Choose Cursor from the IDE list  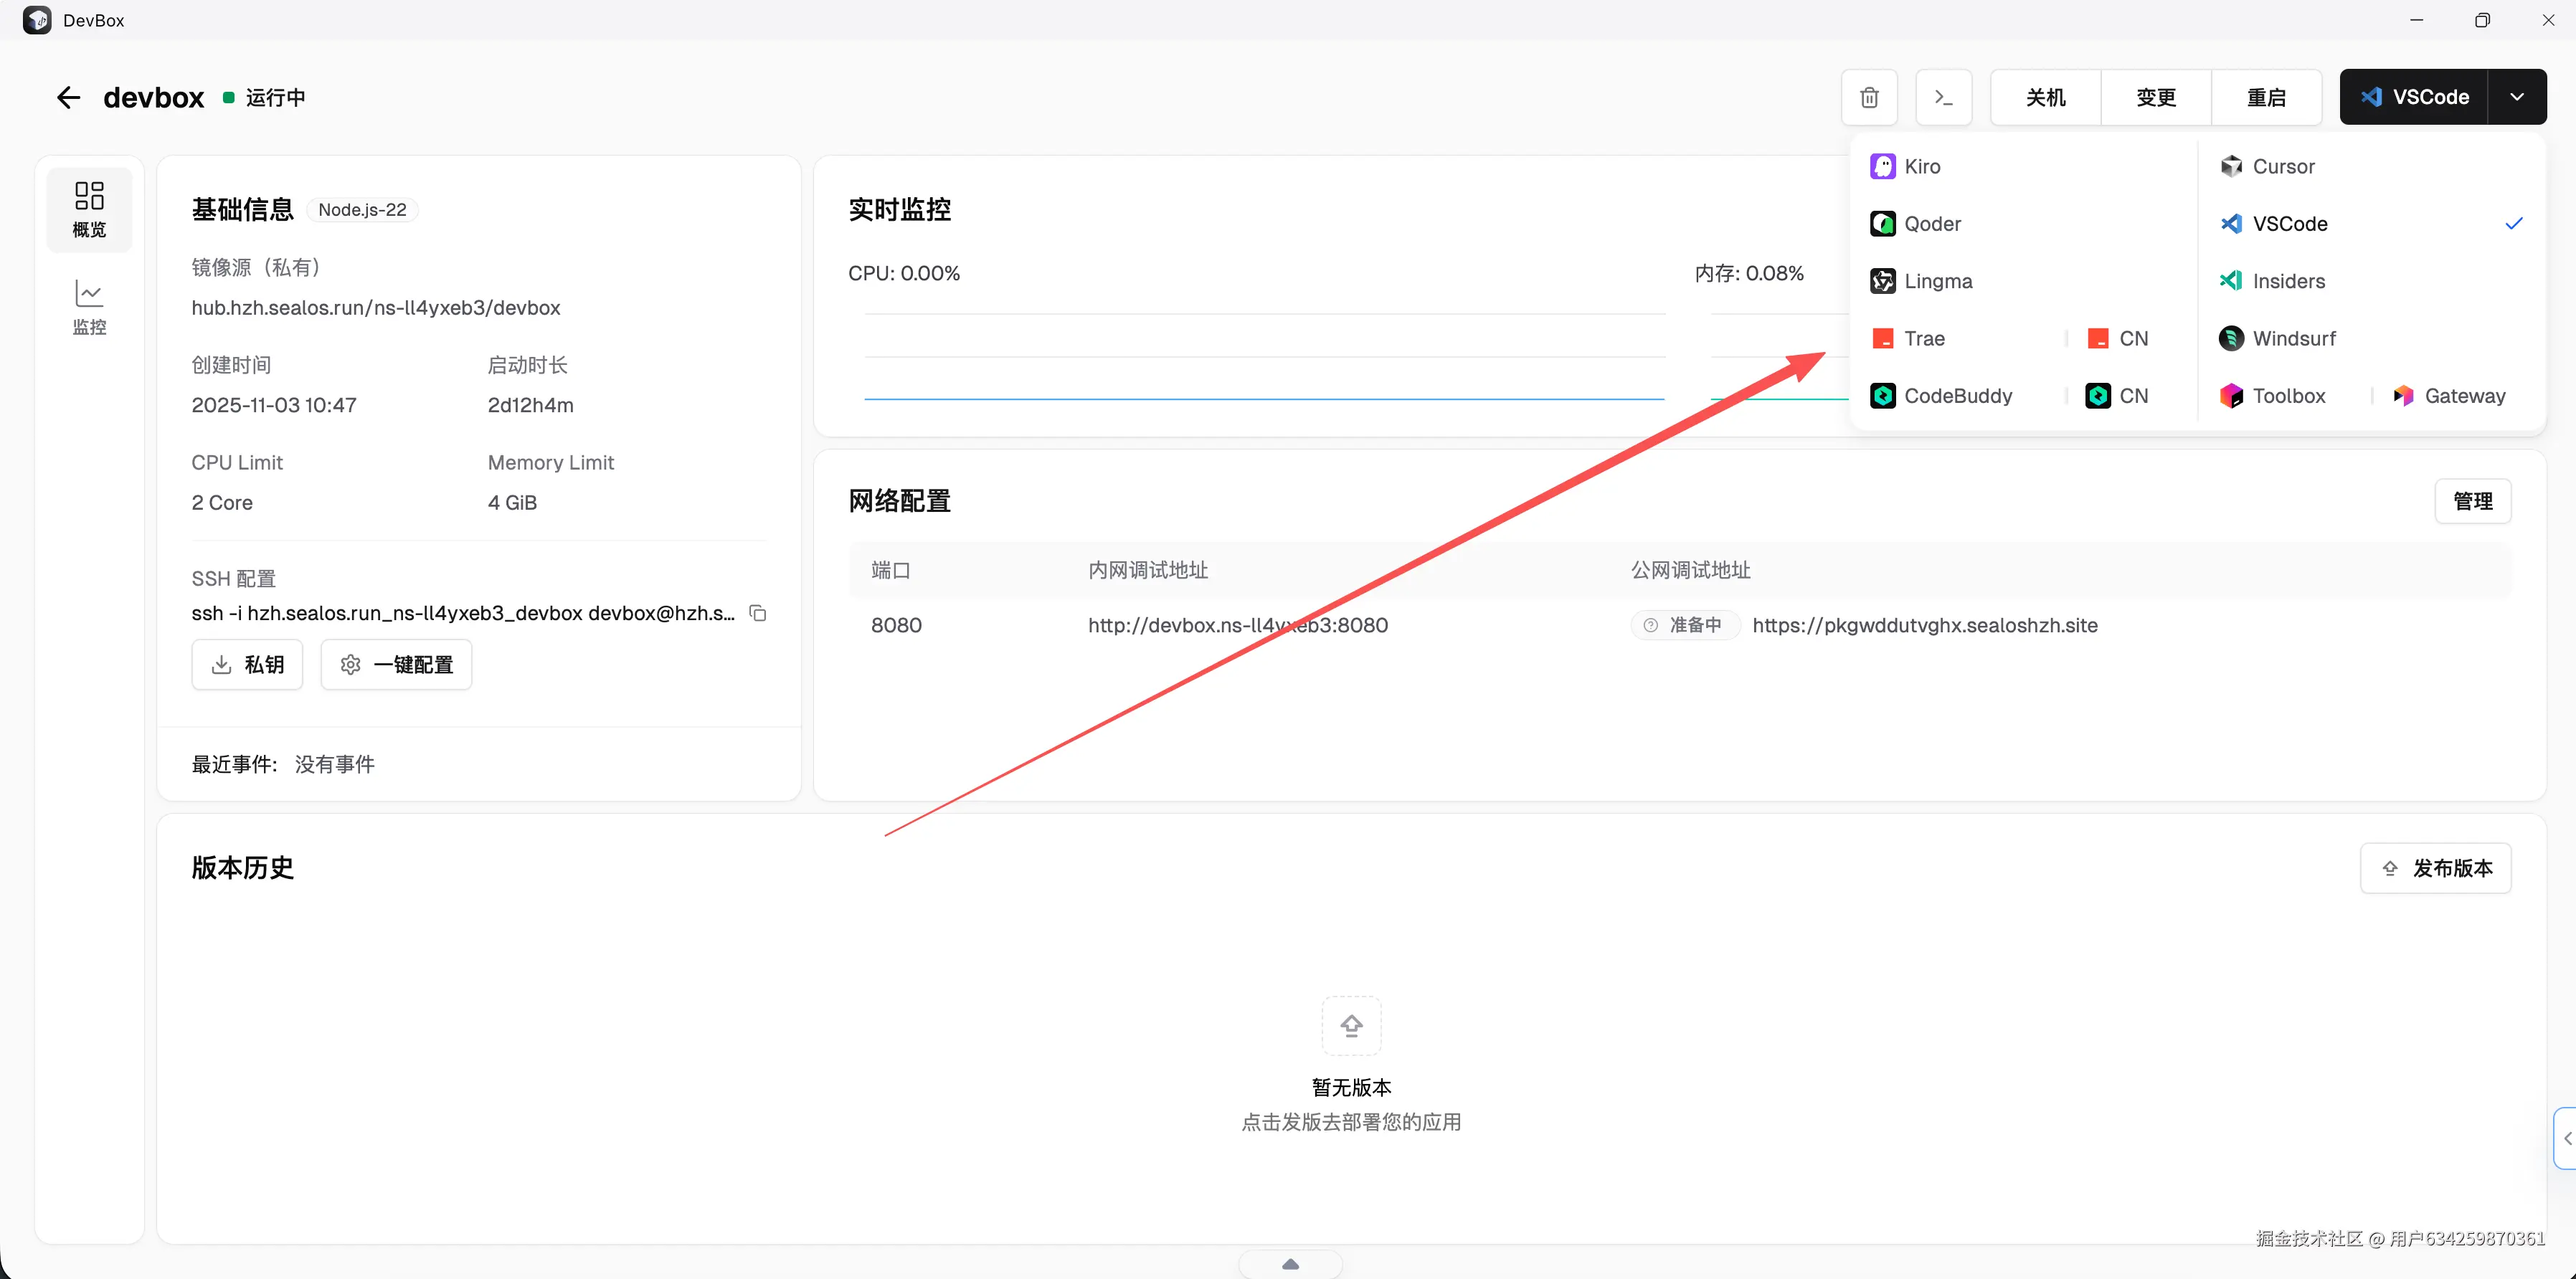pyautogui.click(x=2282, y=166)
